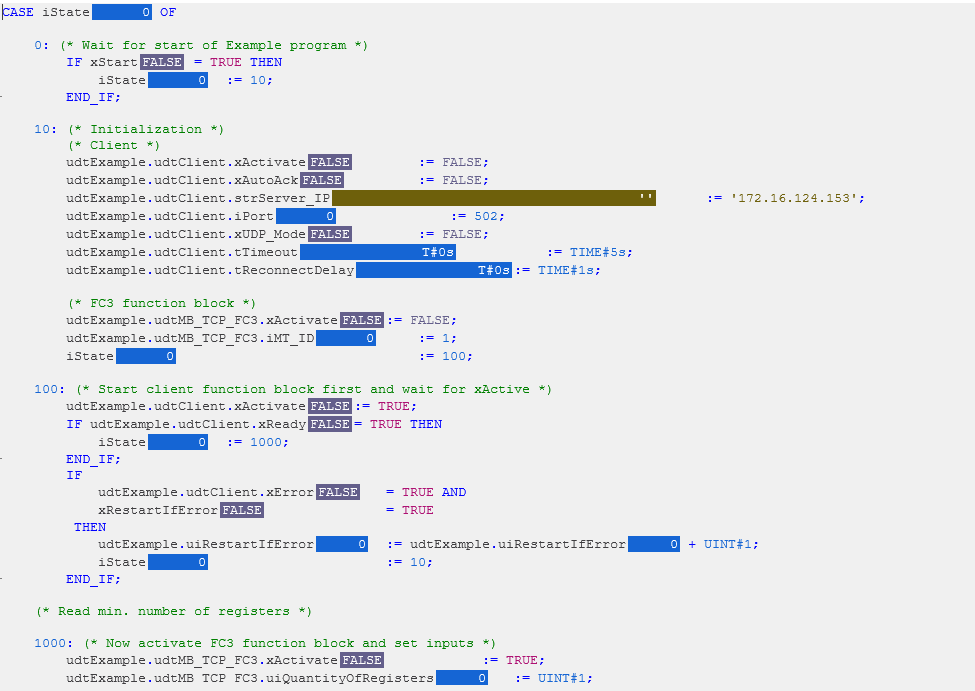
Task: Click the 'FC3 function block' comment
Action: tap(162, 303)
